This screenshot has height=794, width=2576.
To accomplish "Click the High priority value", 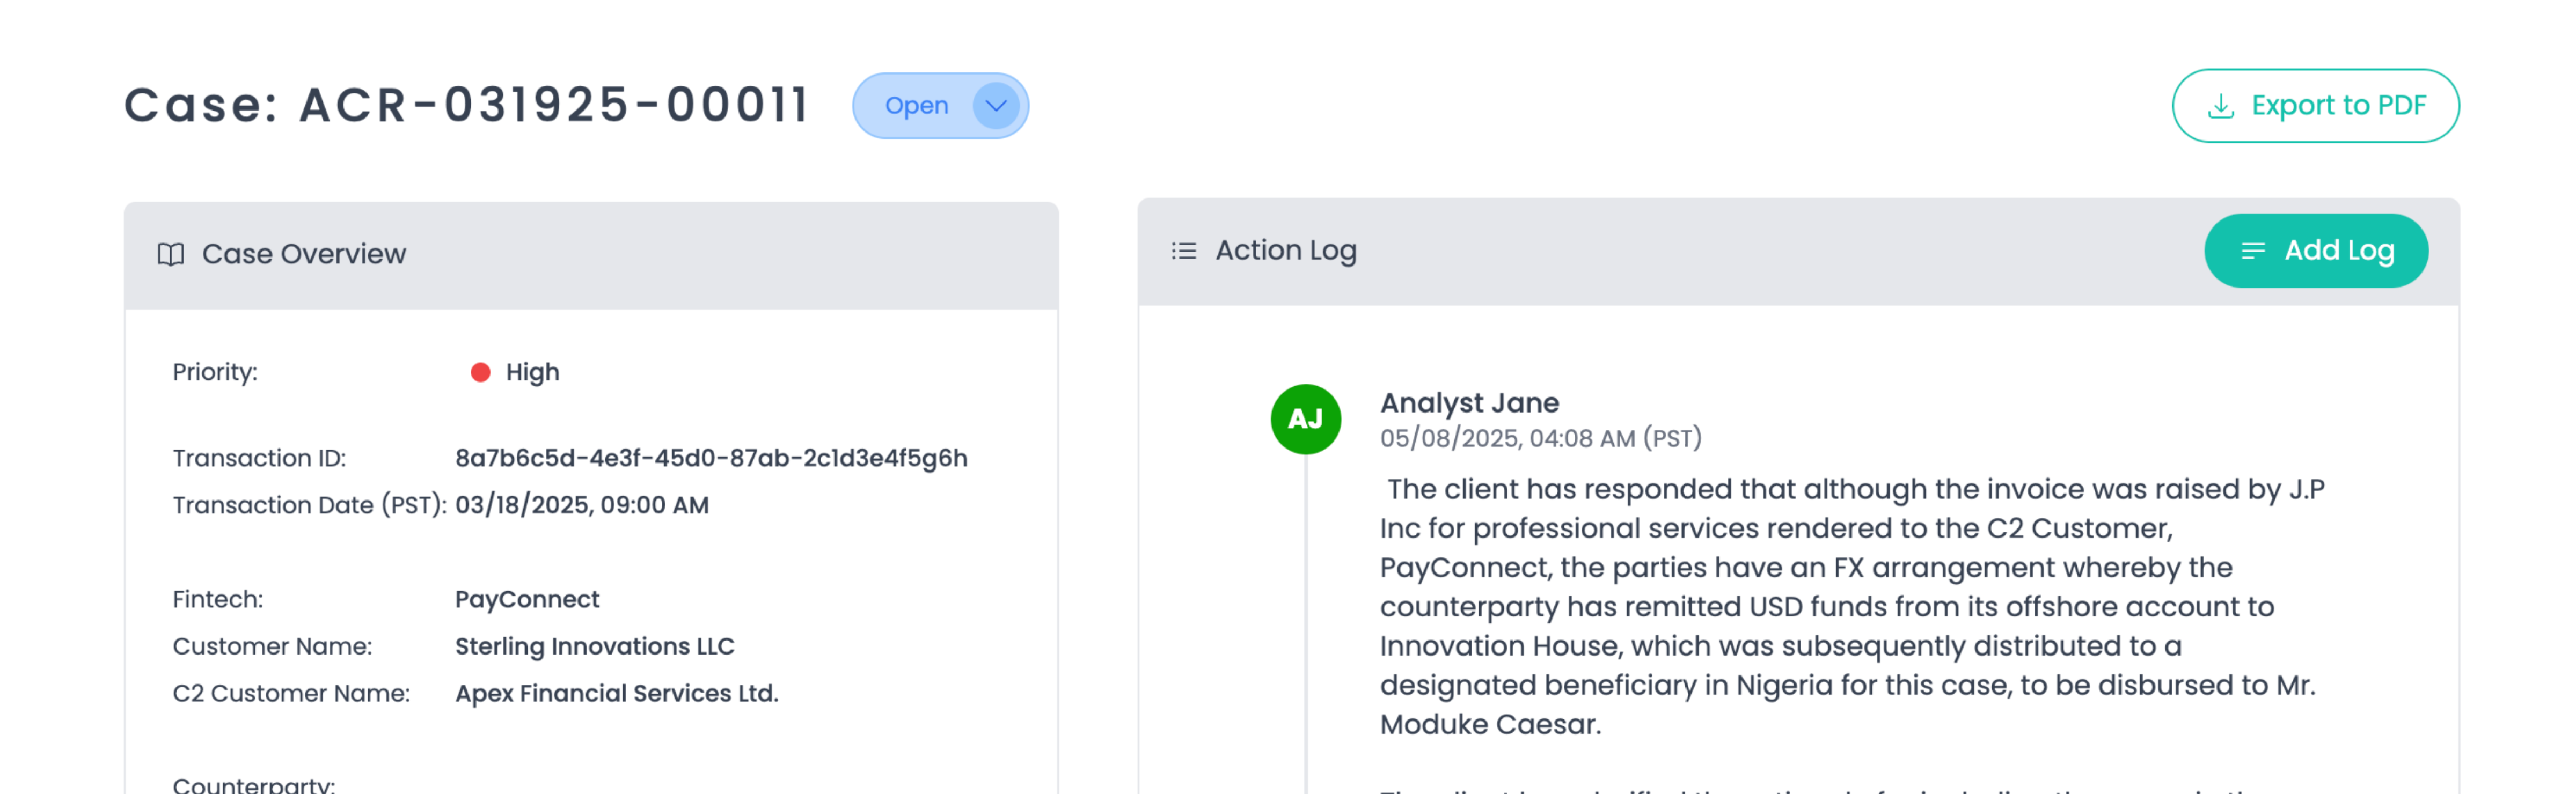I will click(x=532, y=373).
